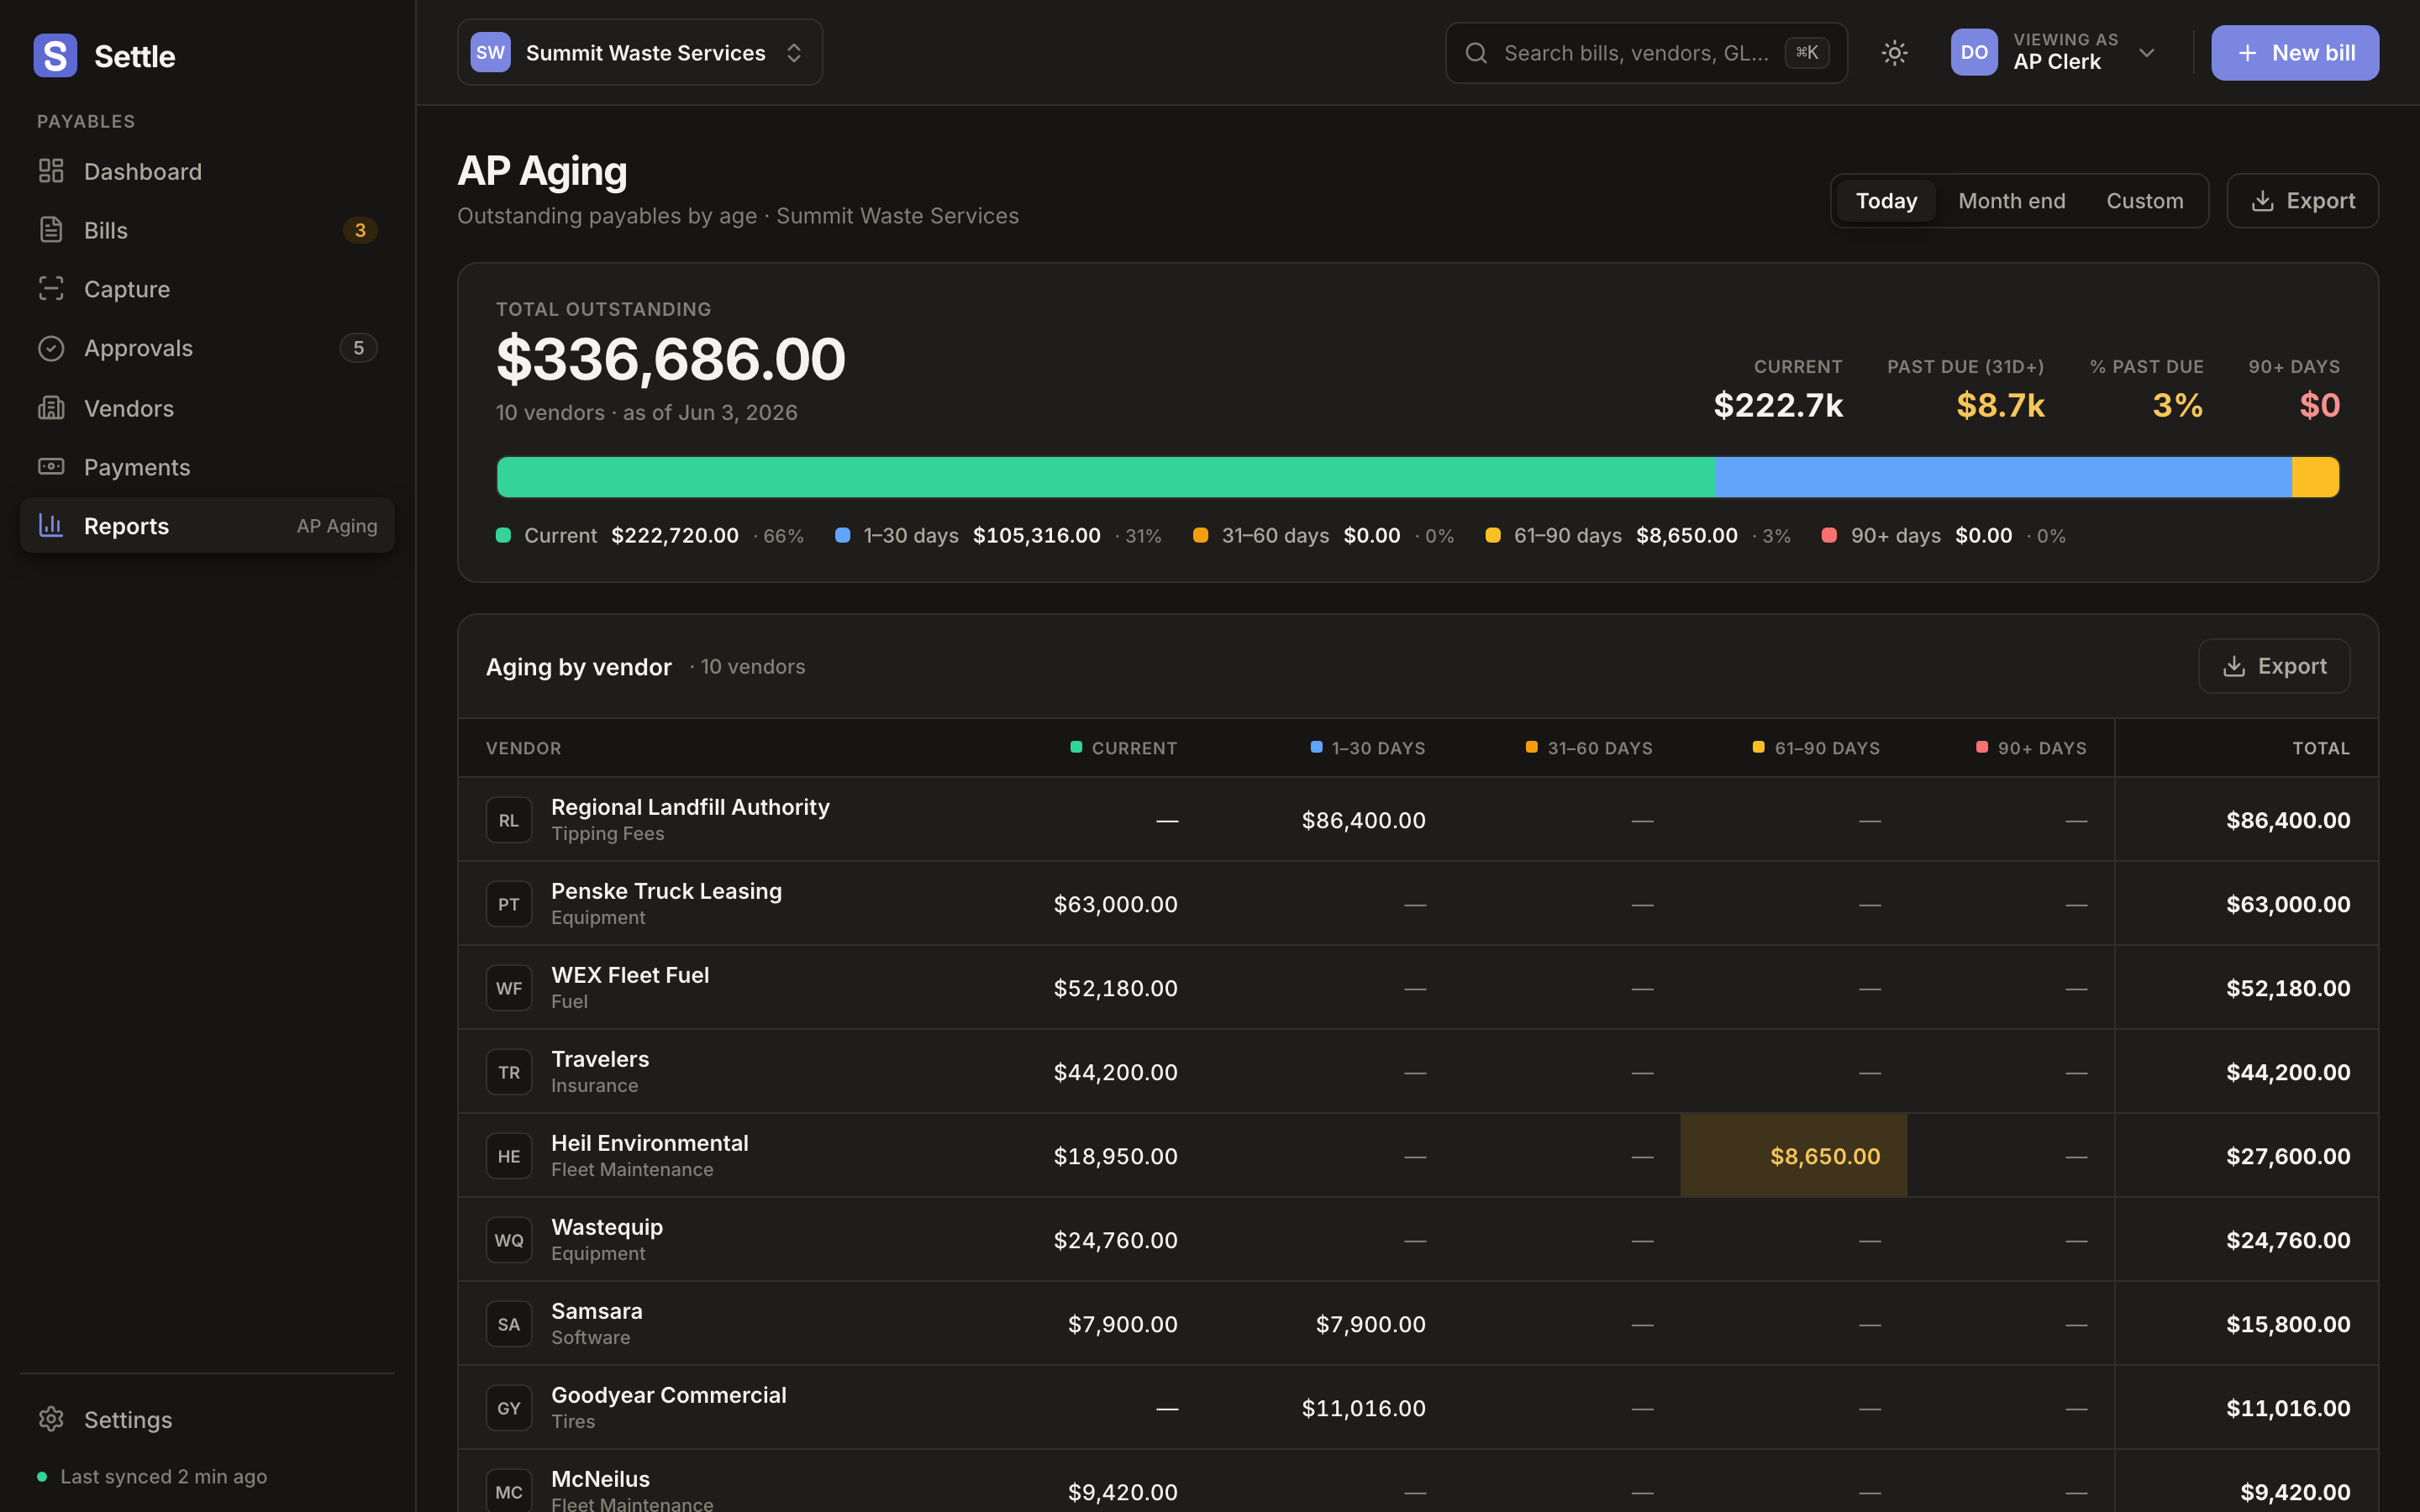Open the Summit Waste Services company switcher
Image resolution: width=2420 pixels, height=1512 pixels.
pyautogui.click(x=640, y=52)
